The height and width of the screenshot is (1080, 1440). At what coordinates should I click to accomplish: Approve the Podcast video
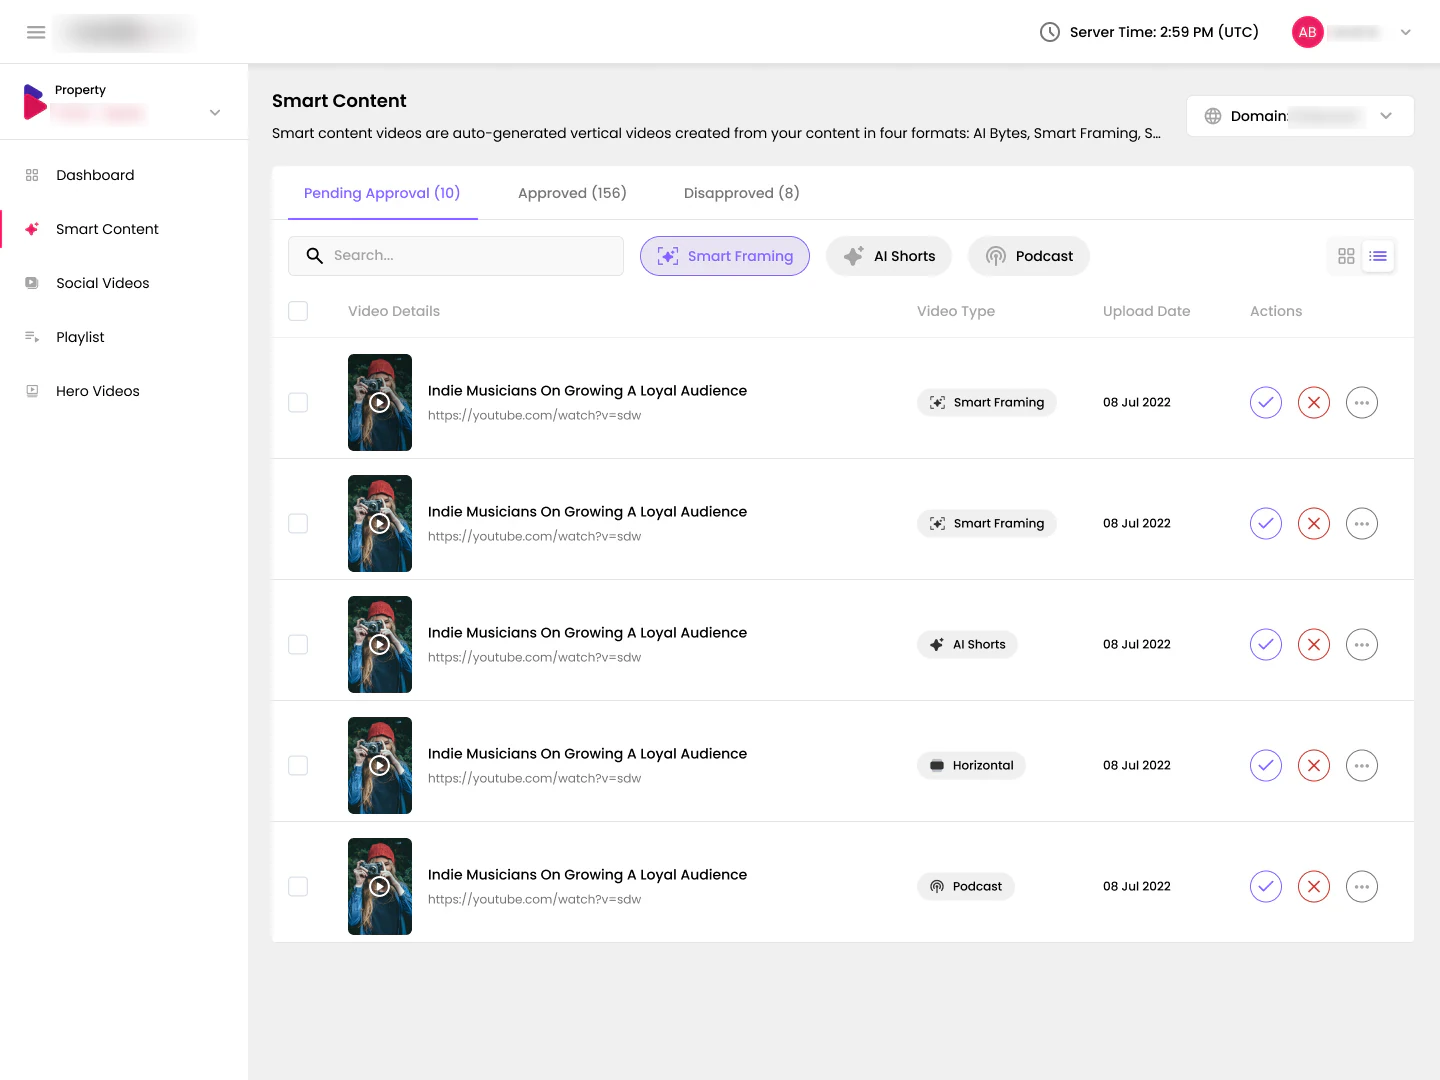(1266, 886)
